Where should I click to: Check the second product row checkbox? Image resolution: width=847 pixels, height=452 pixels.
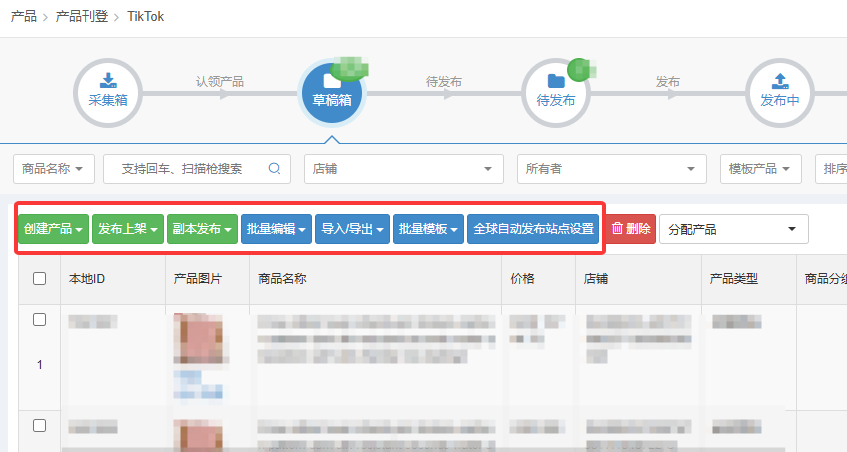pyautogui.click(x=40, y=426)
